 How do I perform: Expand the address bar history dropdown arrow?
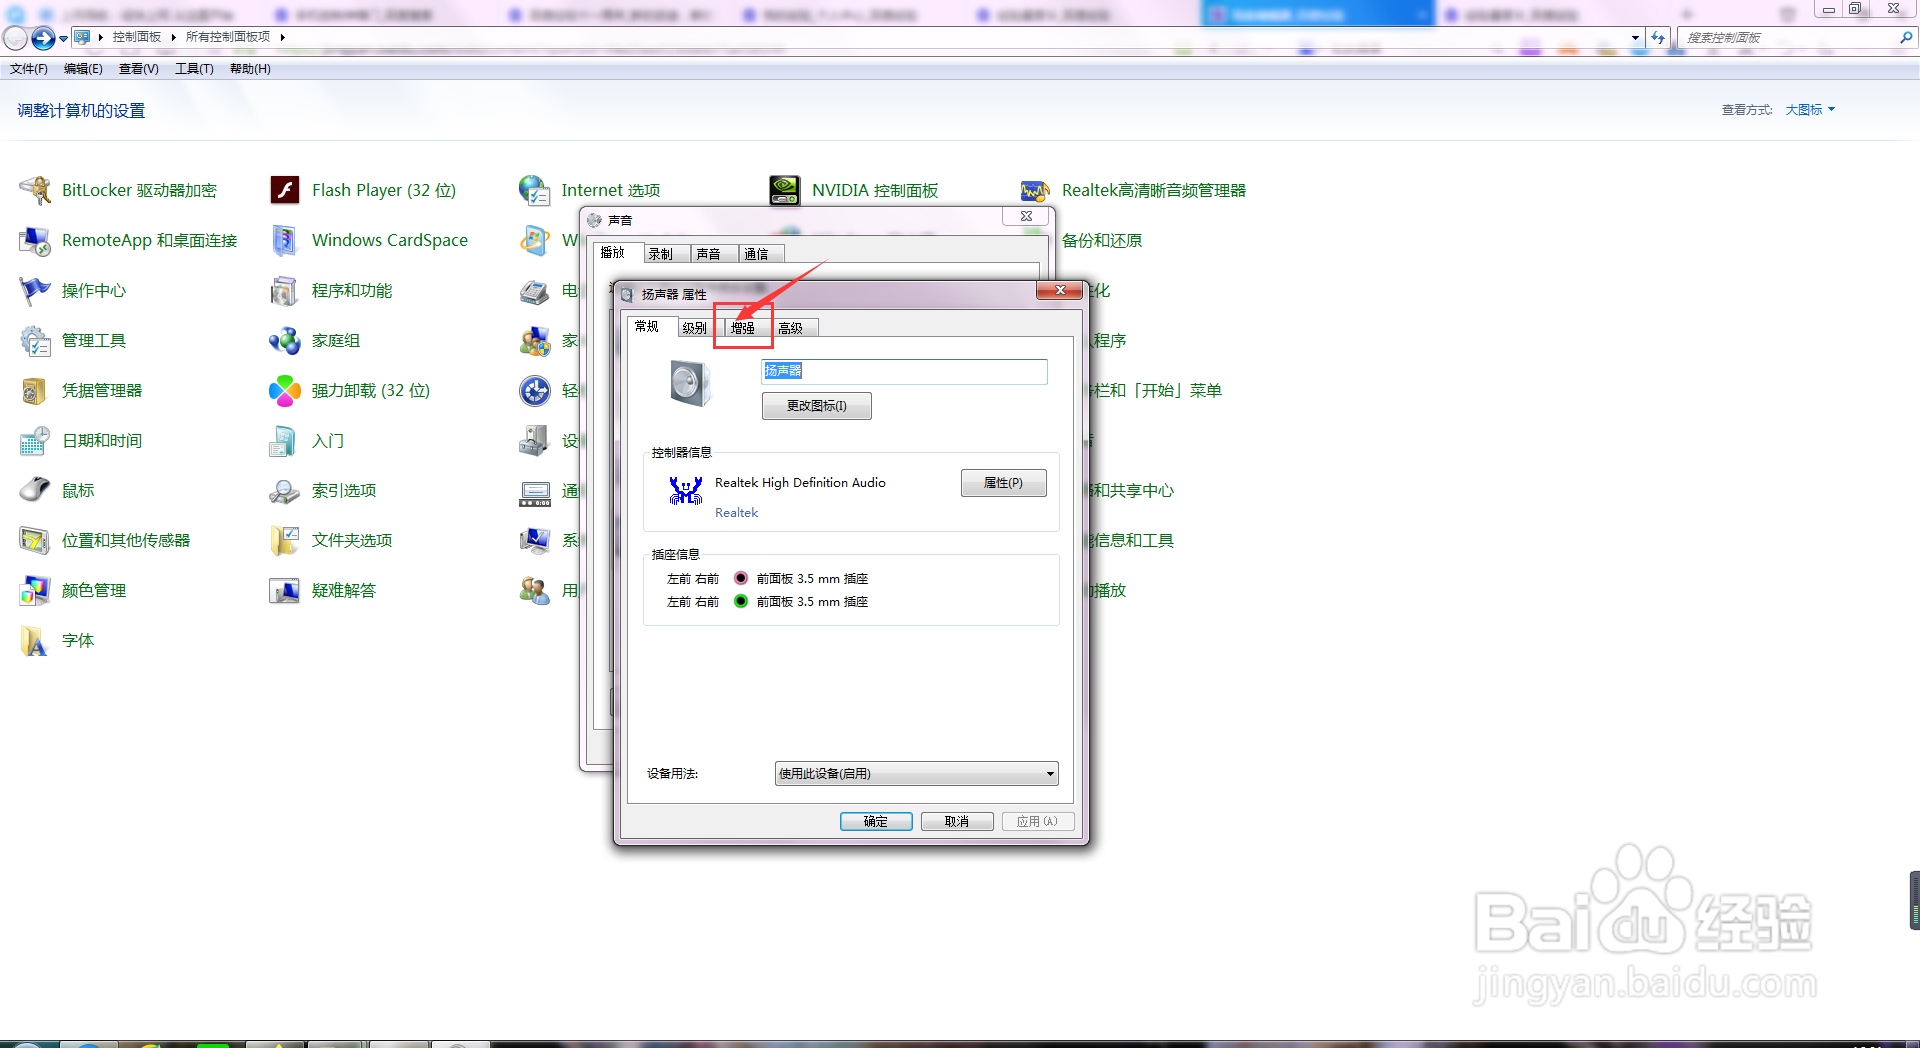click(x=1635, y=38)
